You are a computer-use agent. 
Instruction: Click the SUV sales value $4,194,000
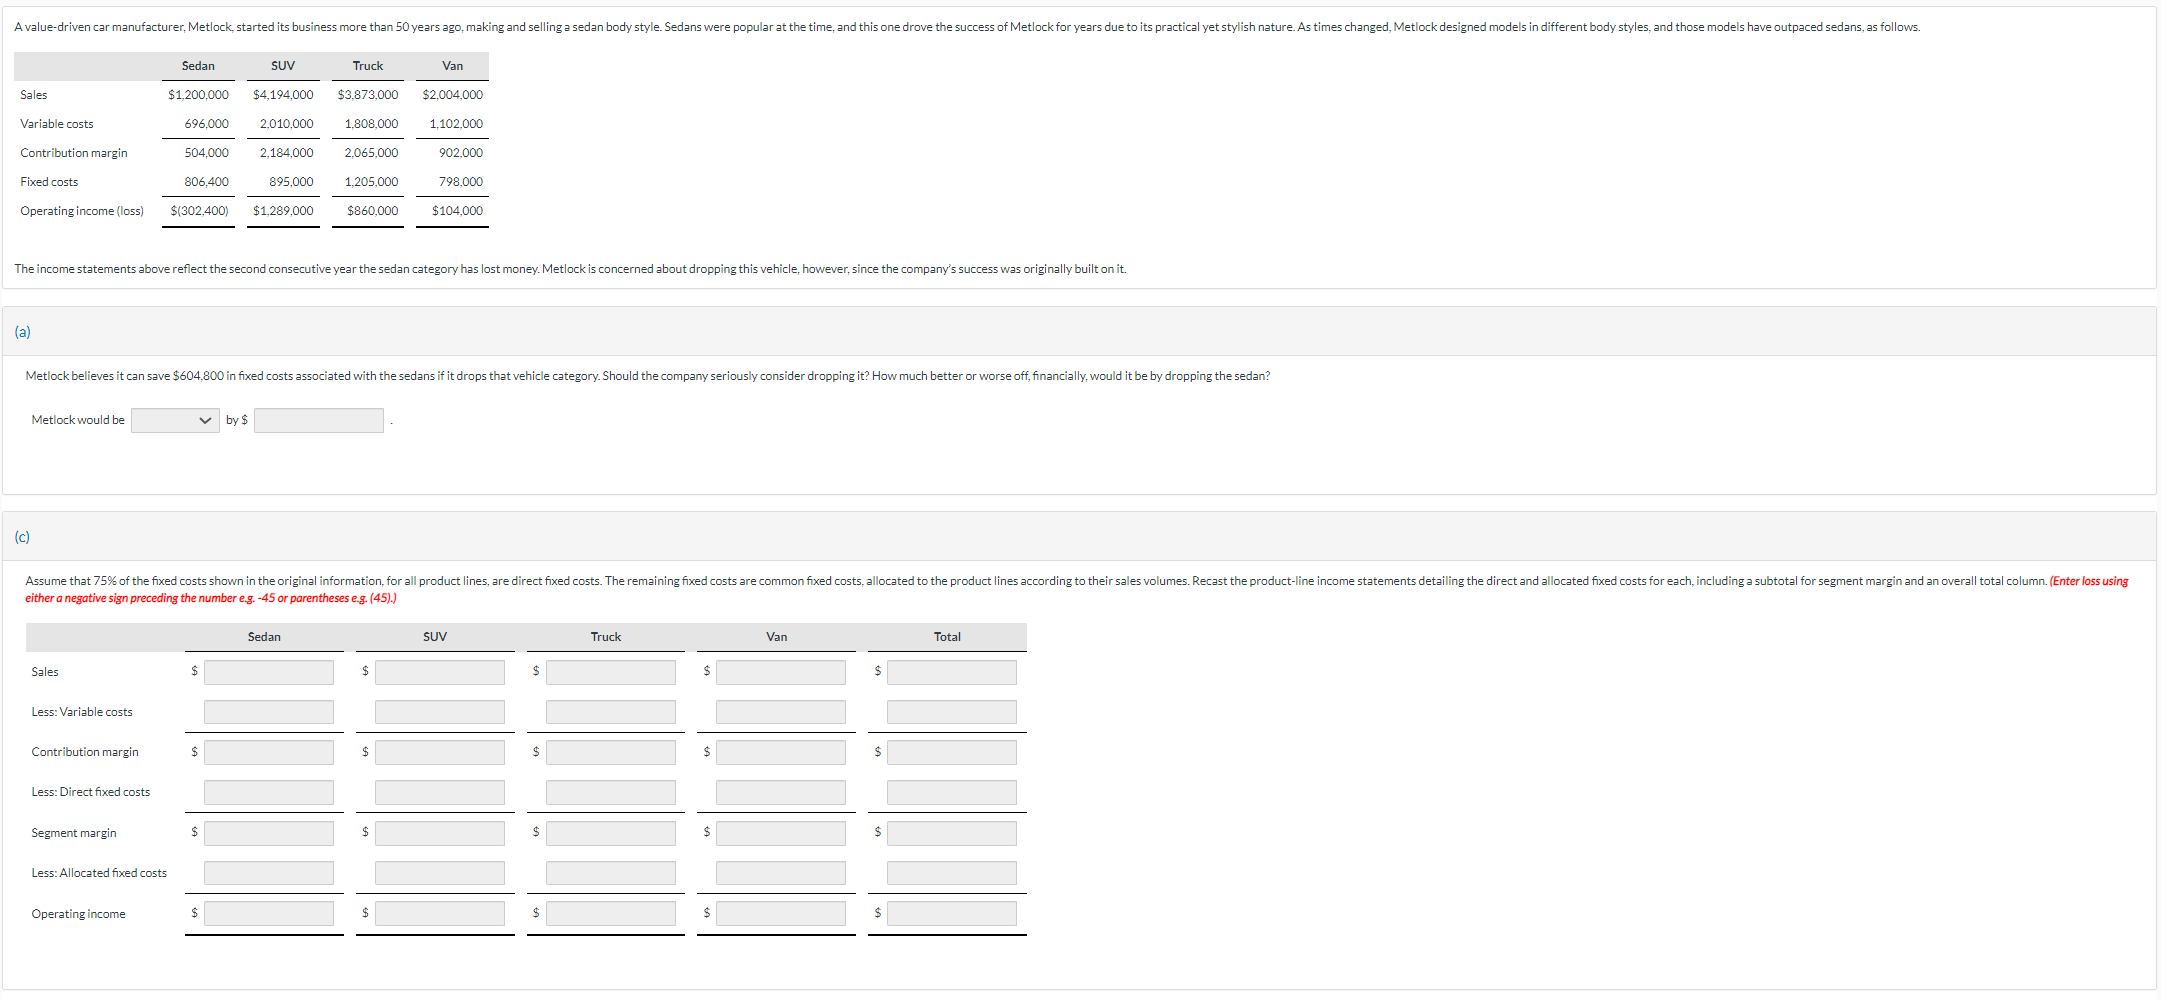[283, 95]
